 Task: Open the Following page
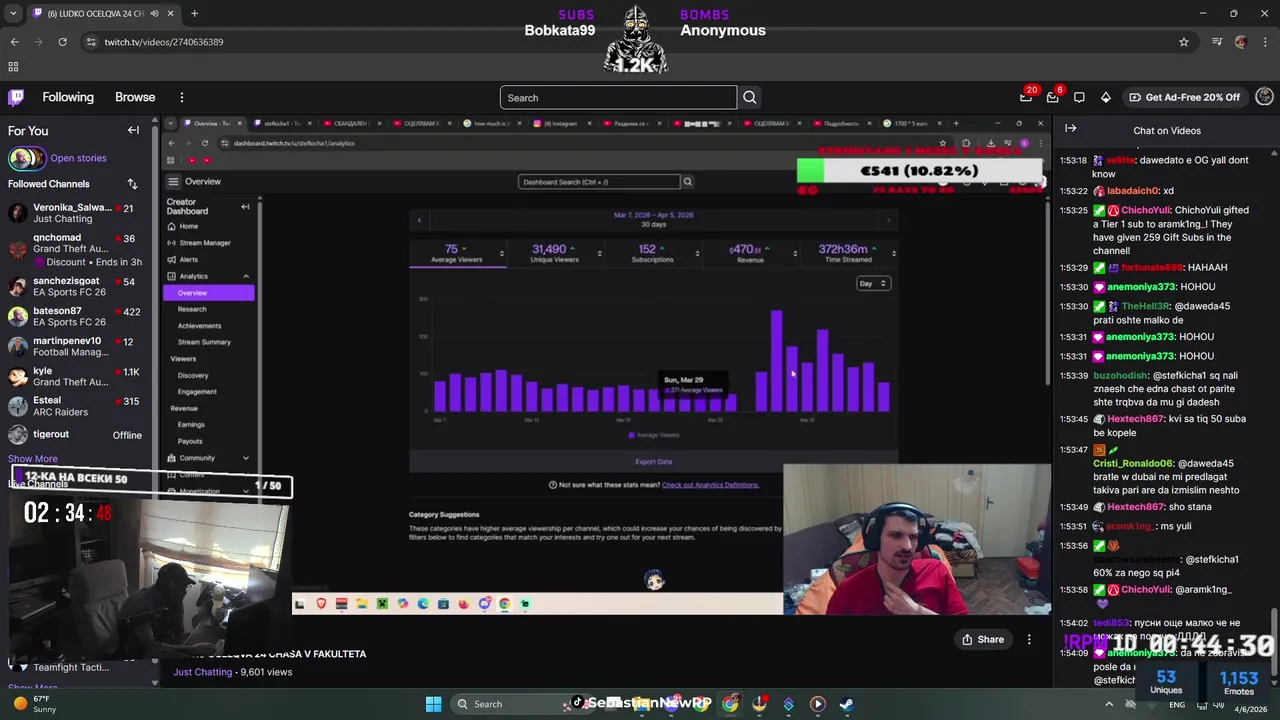click(x=68, y=97)
